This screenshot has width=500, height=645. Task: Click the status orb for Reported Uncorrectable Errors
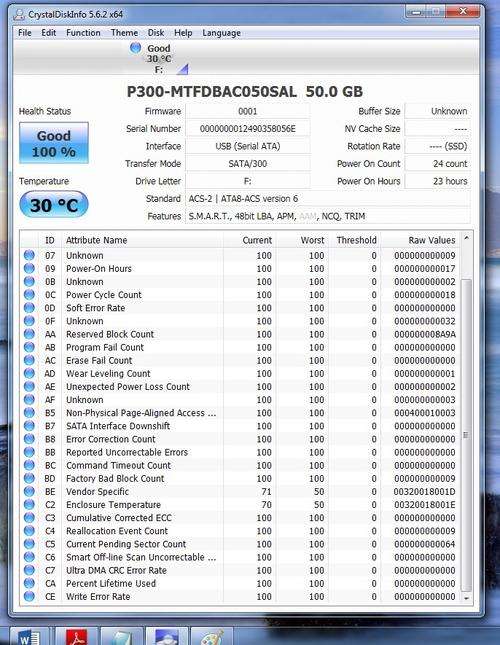[x=29, y=452]
